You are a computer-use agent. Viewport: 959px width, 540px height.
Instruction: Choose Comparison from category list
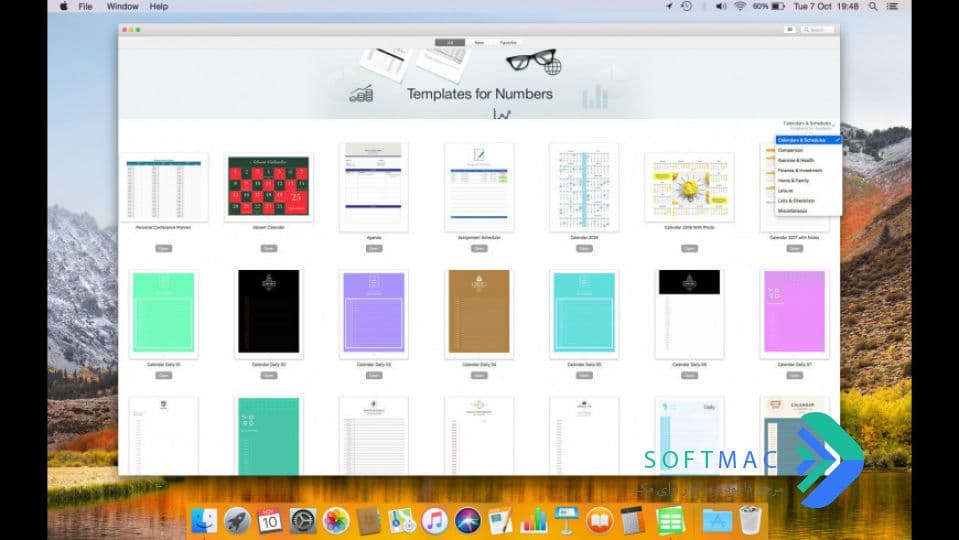click(808, 150)
